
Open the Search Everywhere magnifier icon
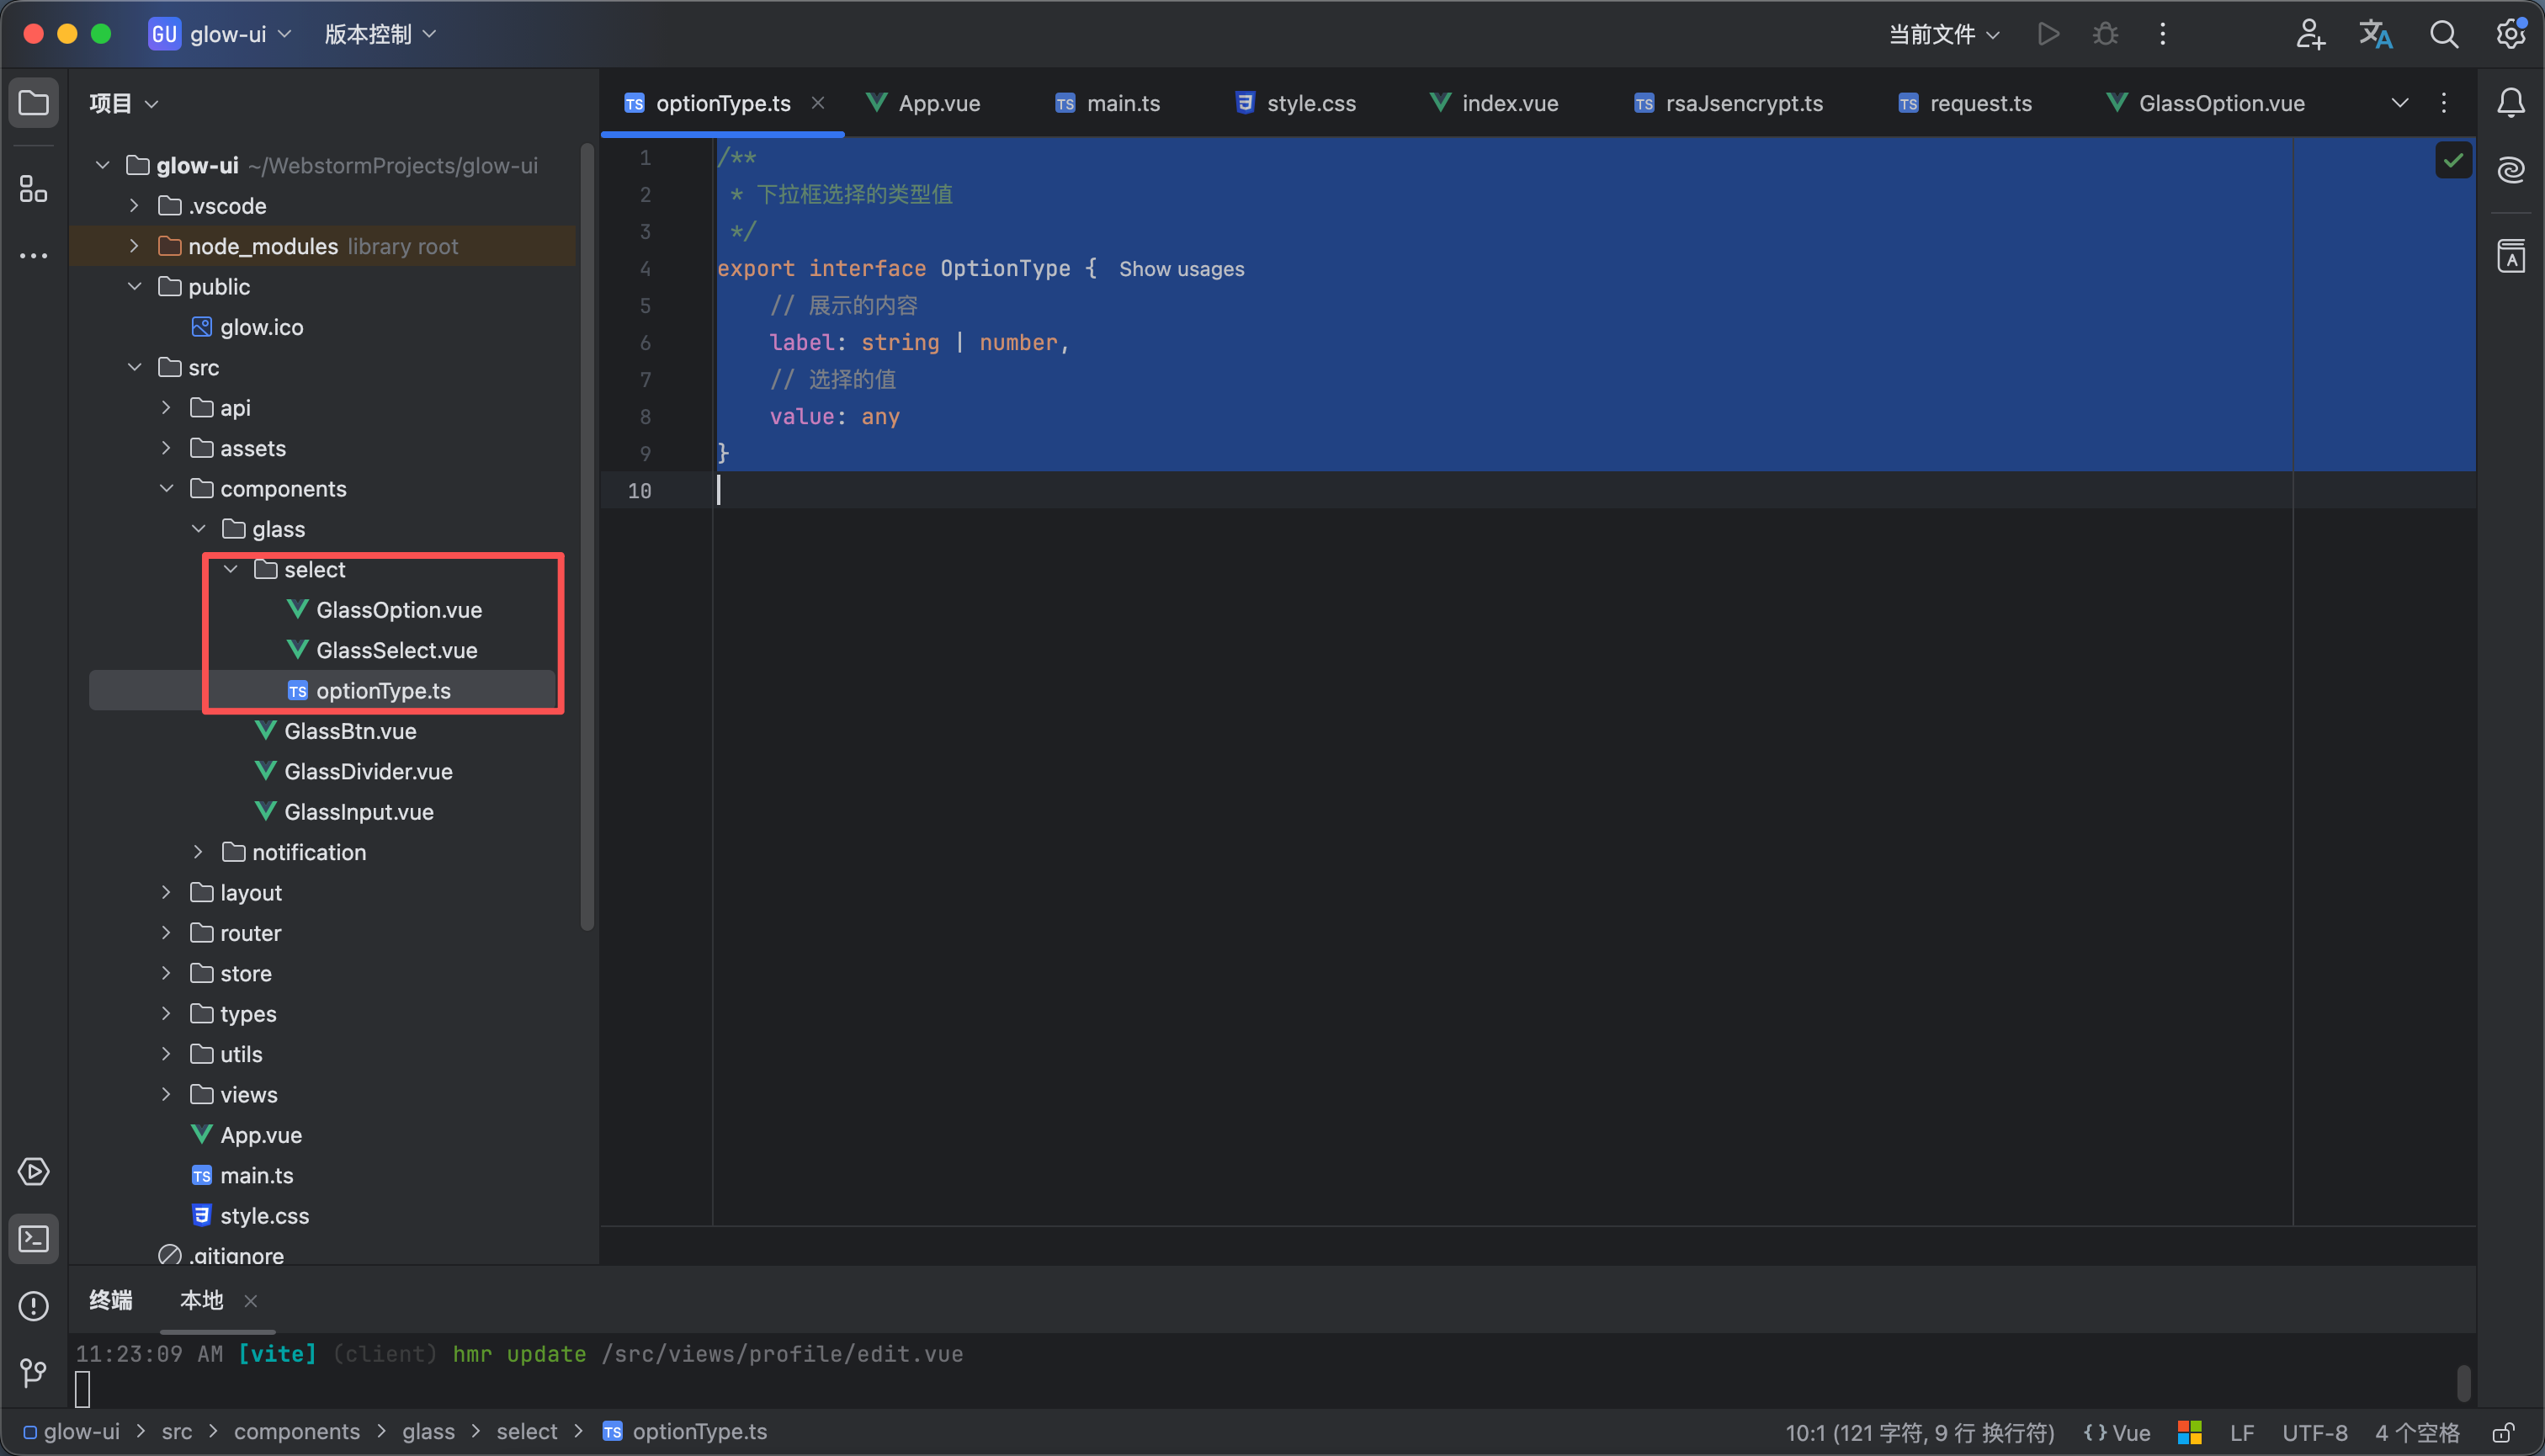(x=2444, y=34)
